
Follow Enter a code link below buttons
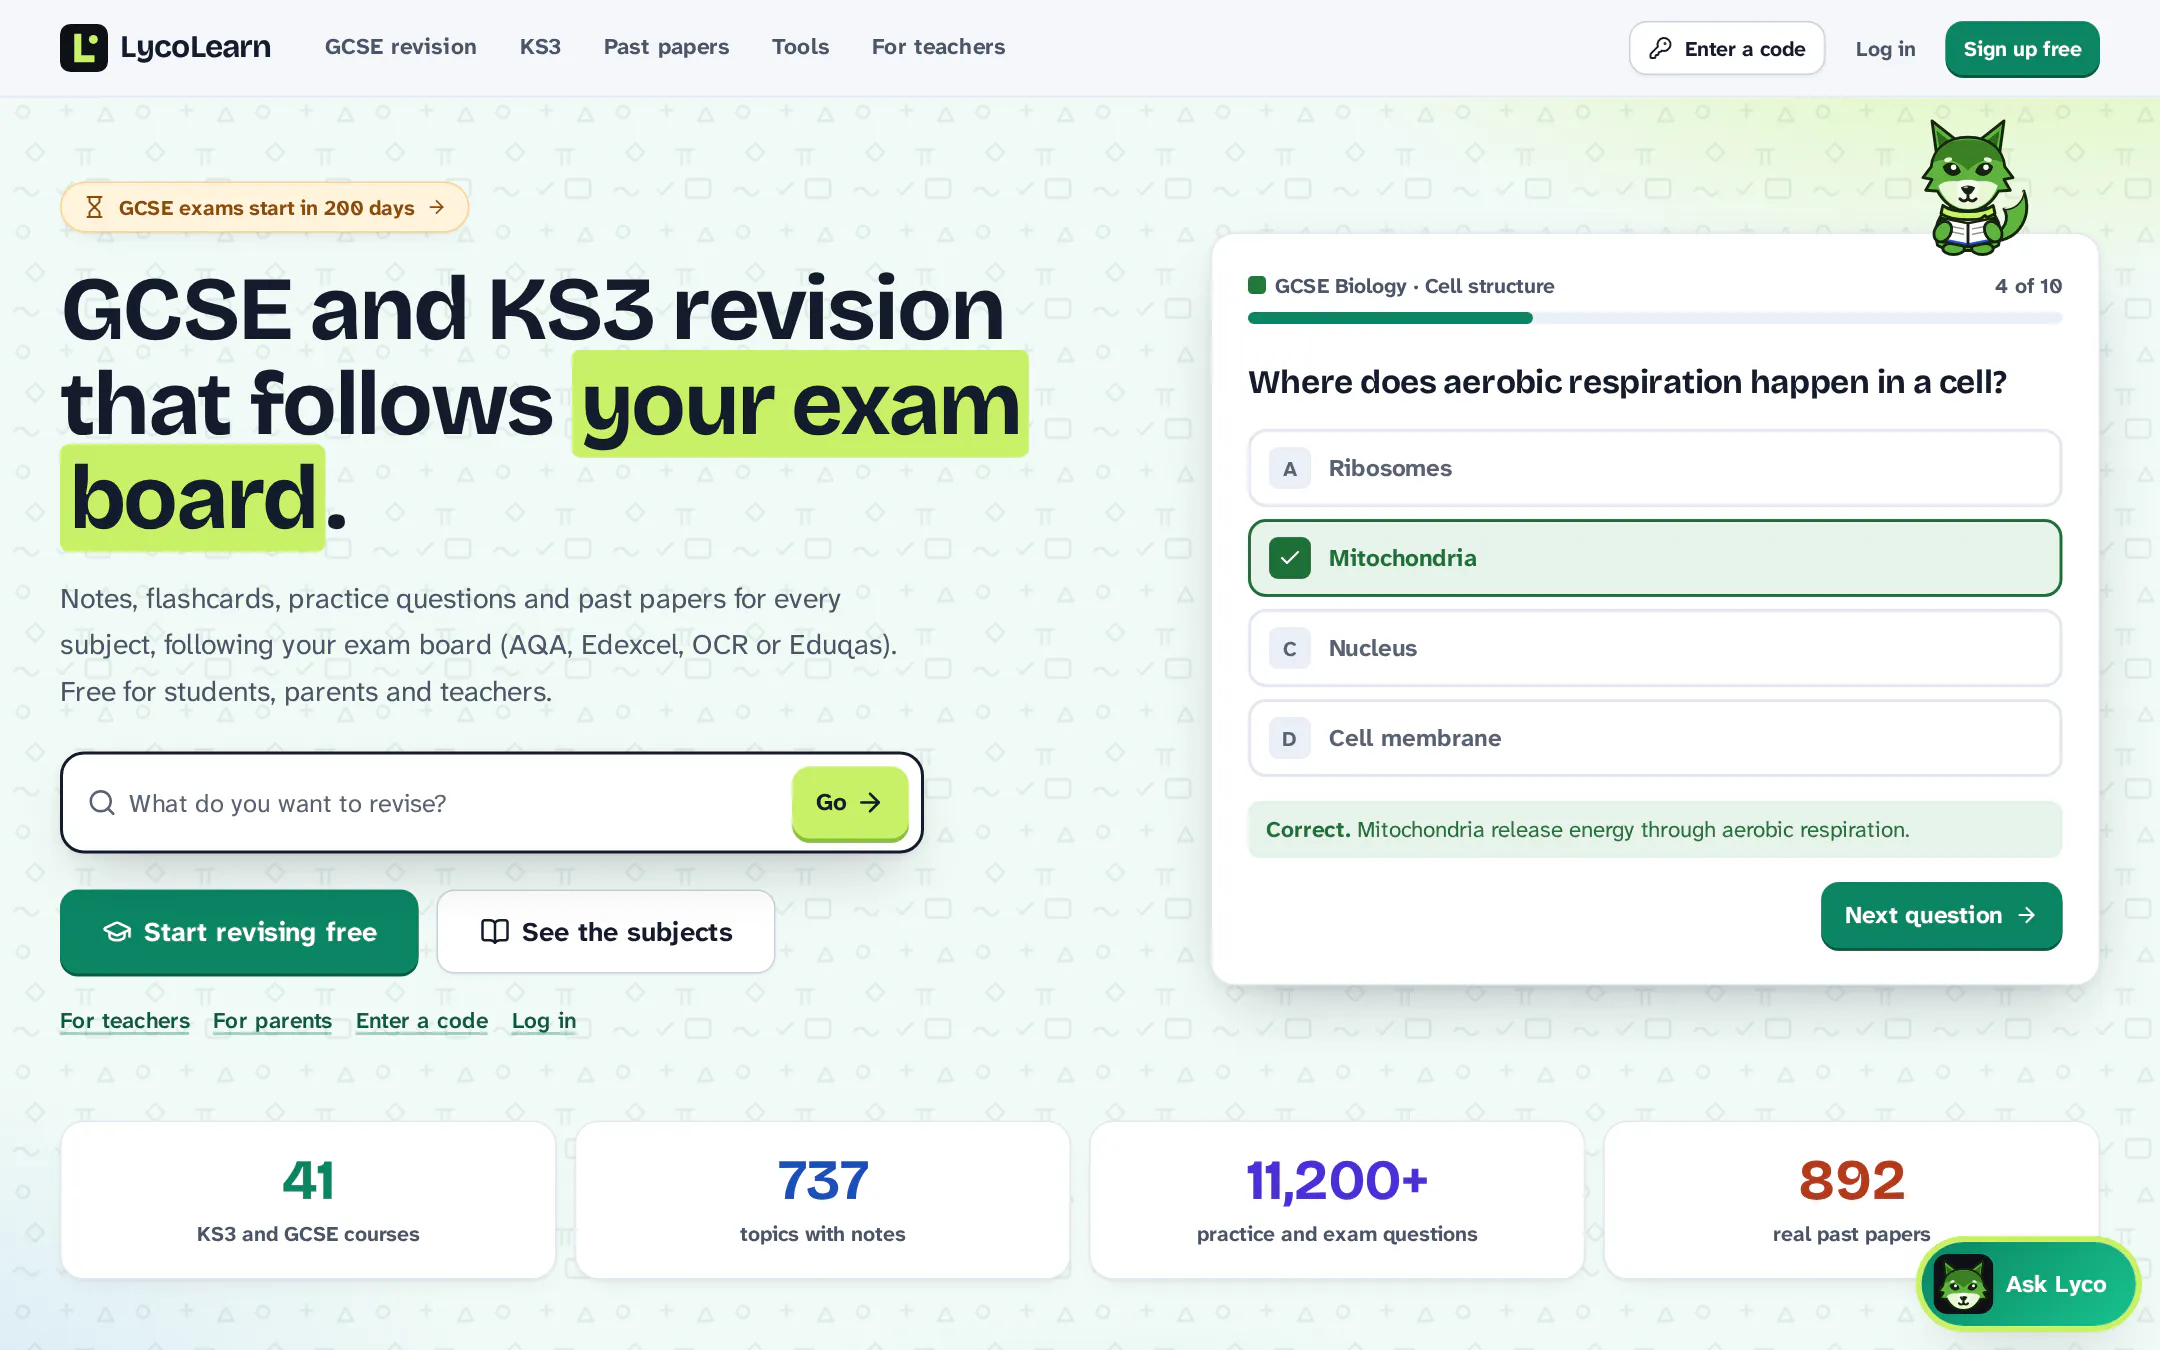(422, 1021)
